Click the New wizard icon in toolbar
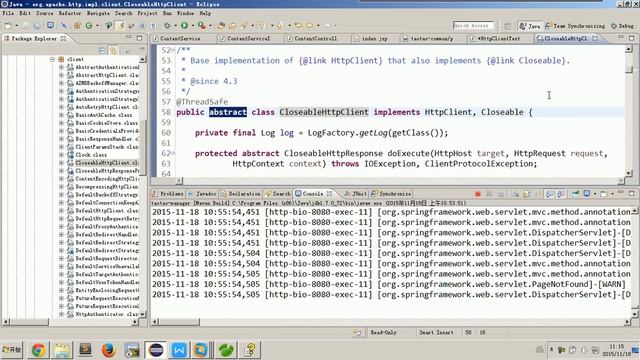The height and width of the screenshot is (360, 640). coord(8,25)
